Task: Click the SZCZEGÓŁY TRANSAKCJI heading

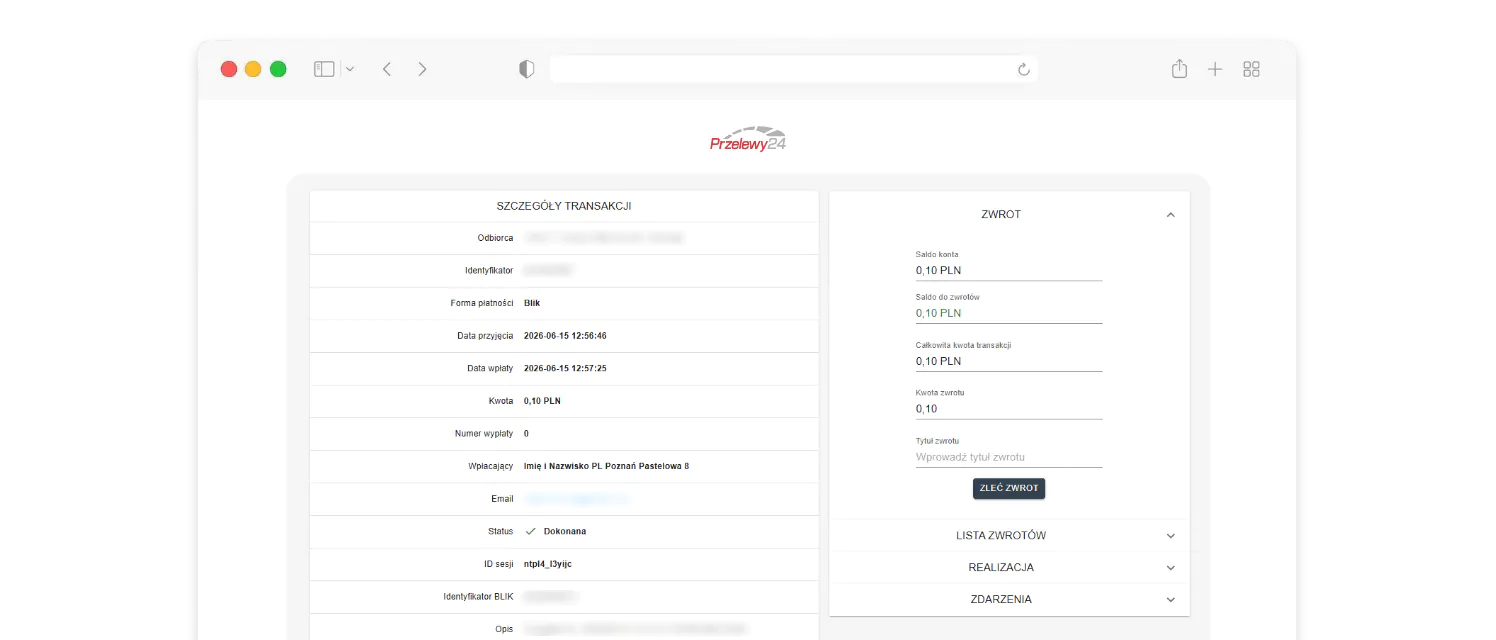Action: coord(564,206)
